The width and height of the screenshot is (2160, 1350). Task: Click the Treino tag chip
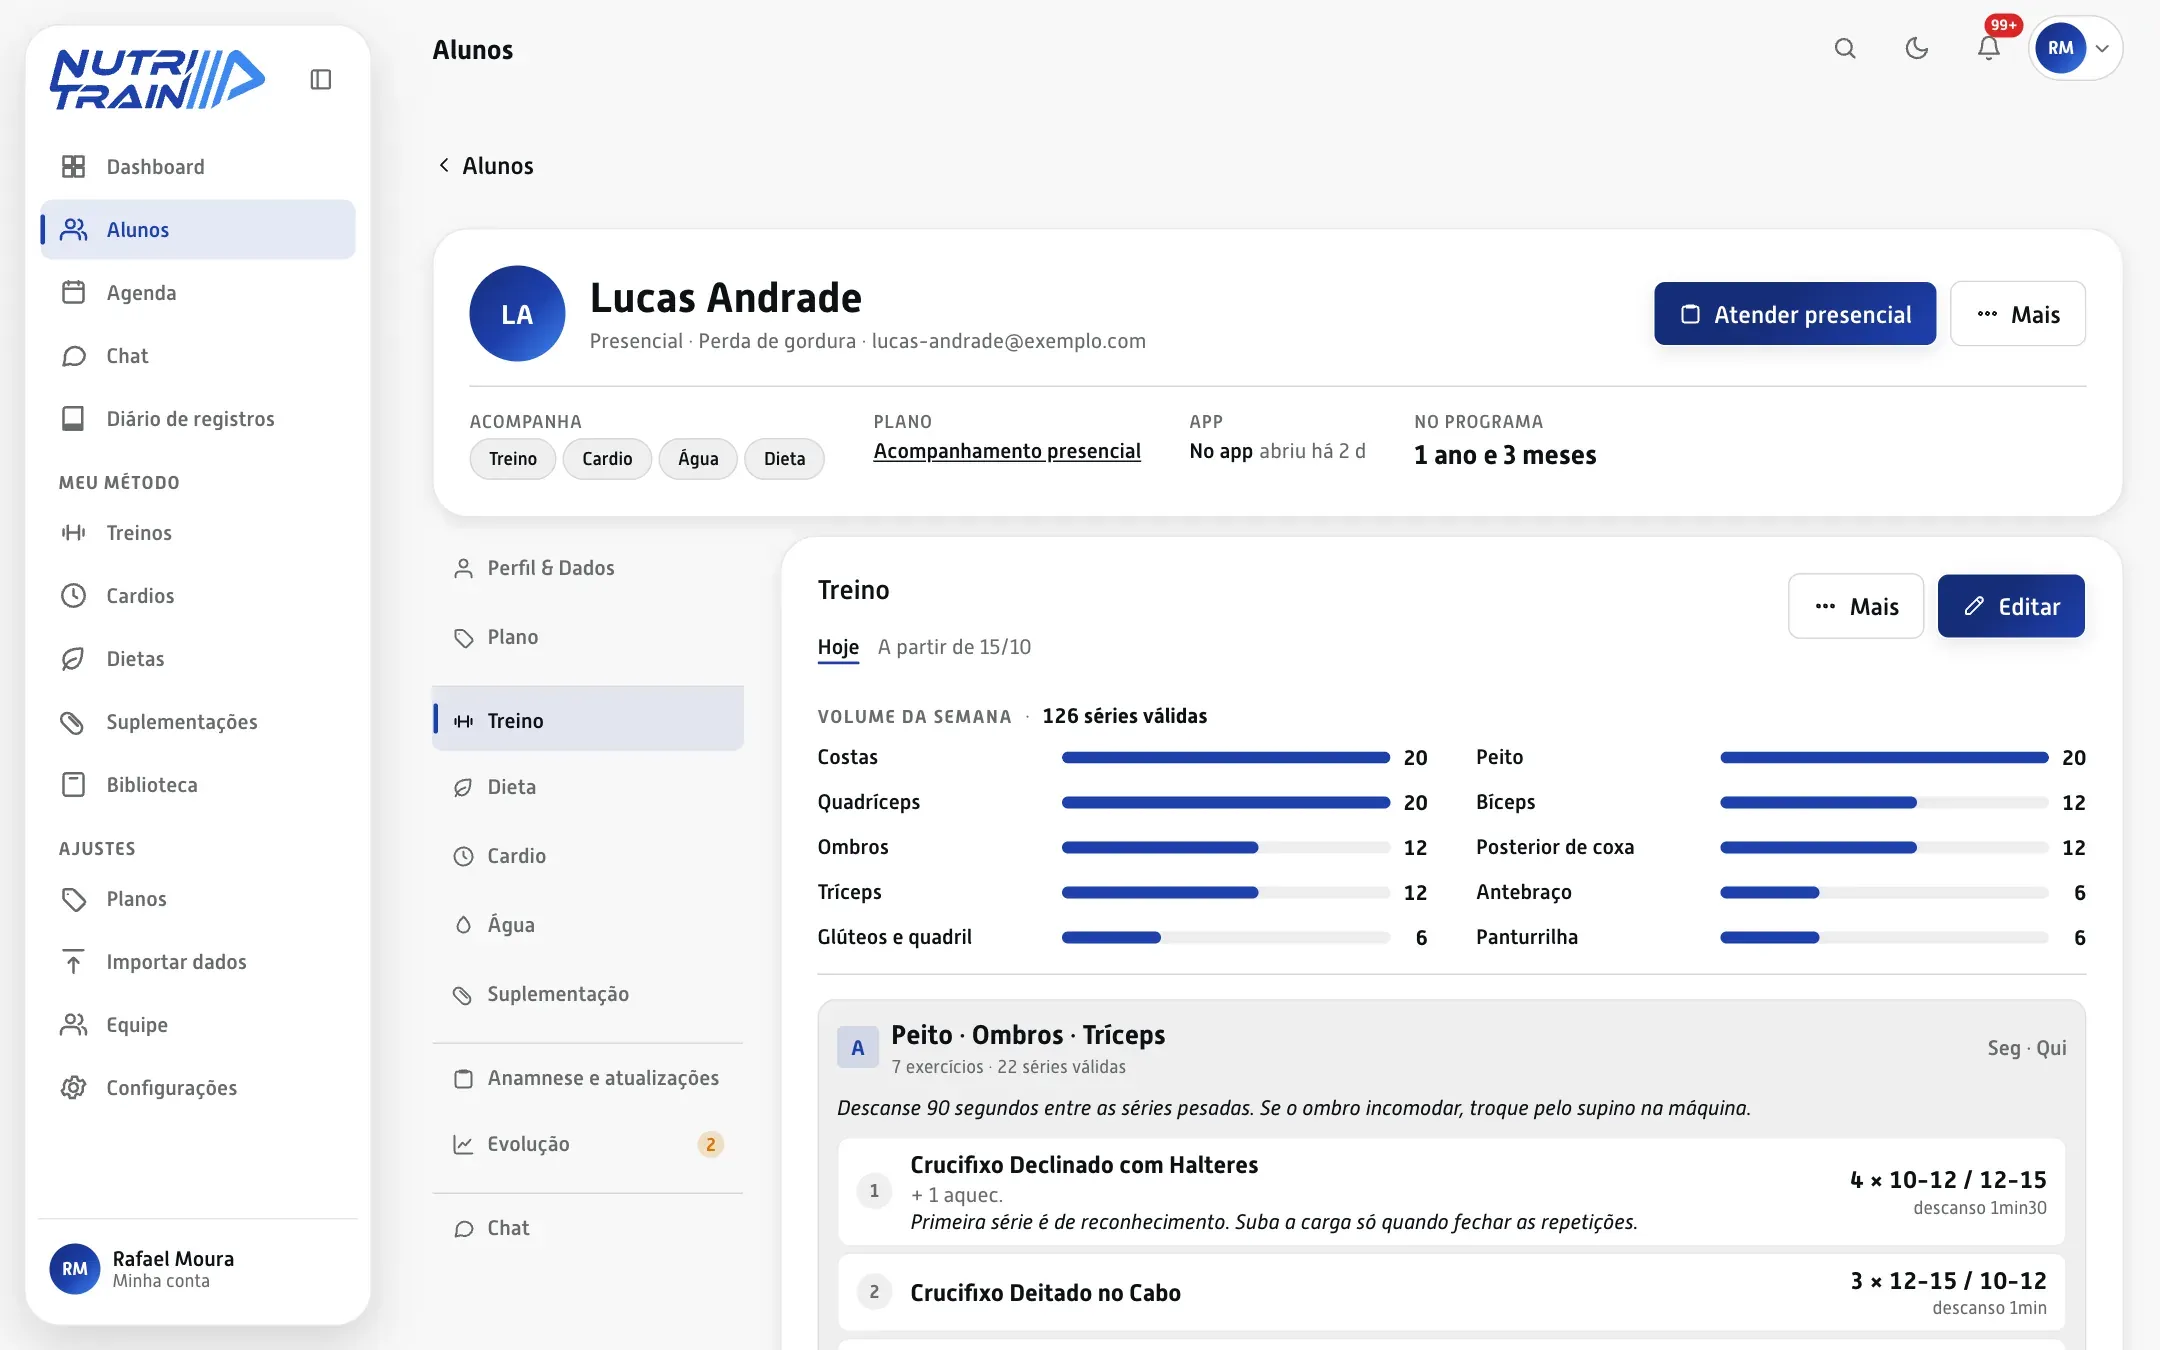[513, 459]
